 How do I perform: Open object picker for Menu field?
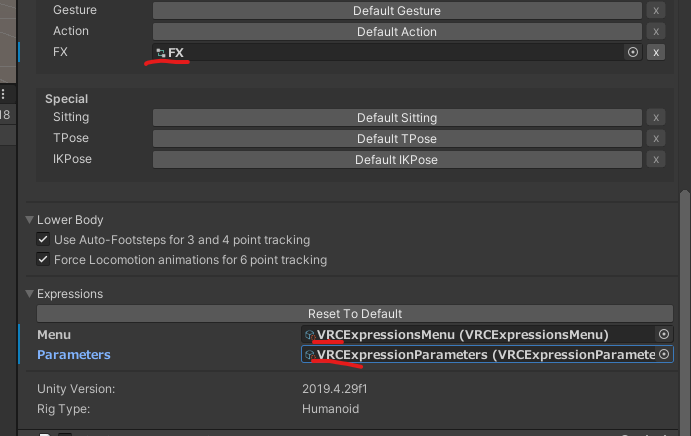(664, 334)
